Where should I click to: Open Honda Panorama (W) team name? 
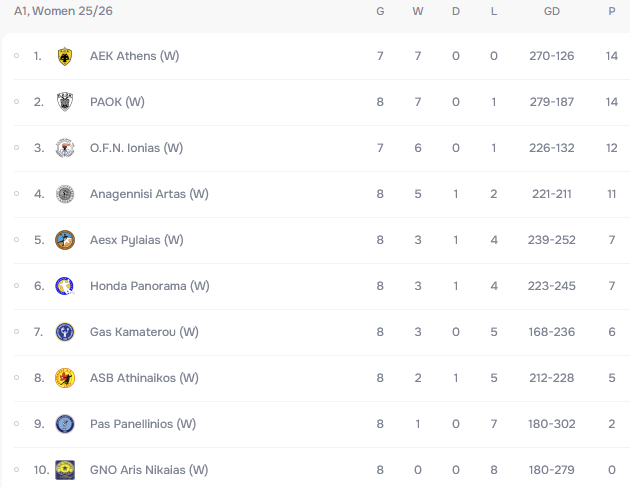(149, 286)
